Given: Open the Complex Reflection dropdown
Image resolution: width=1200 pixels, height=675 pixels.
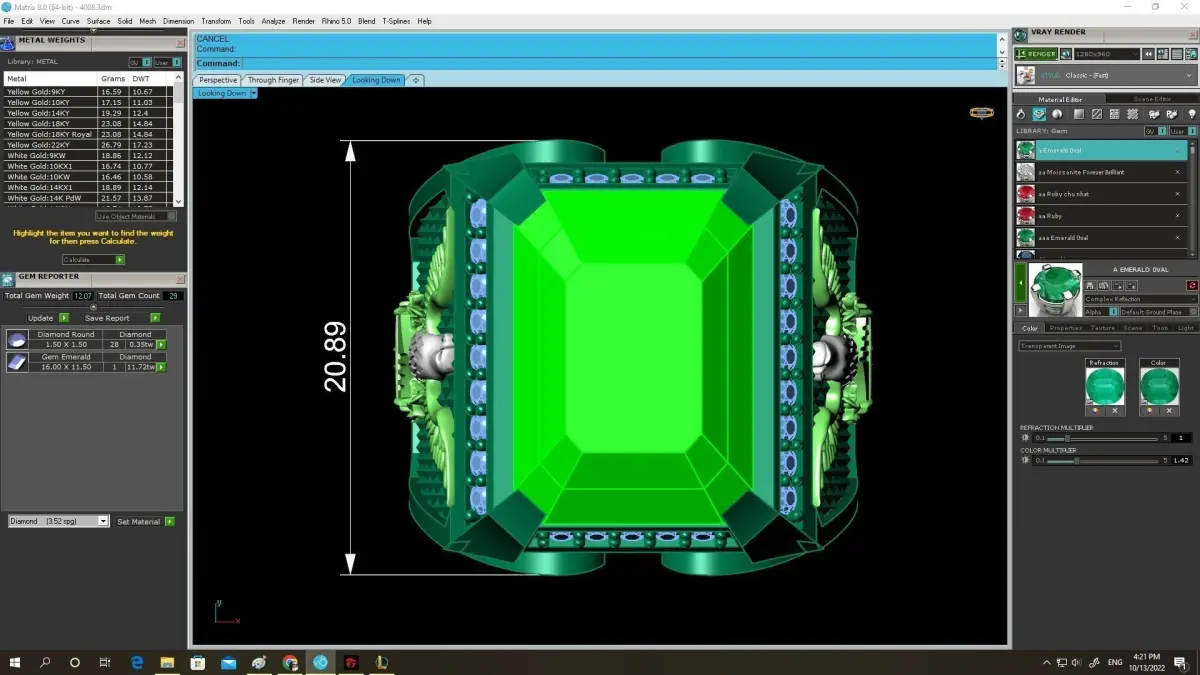Looking at the screenshot, I should [1140, 299].
